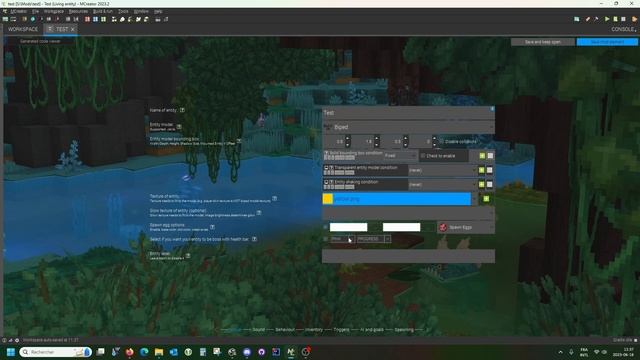Open help for Name of entity
The width and height of the screenshot is (640, 360).
[x=182, y=110]
